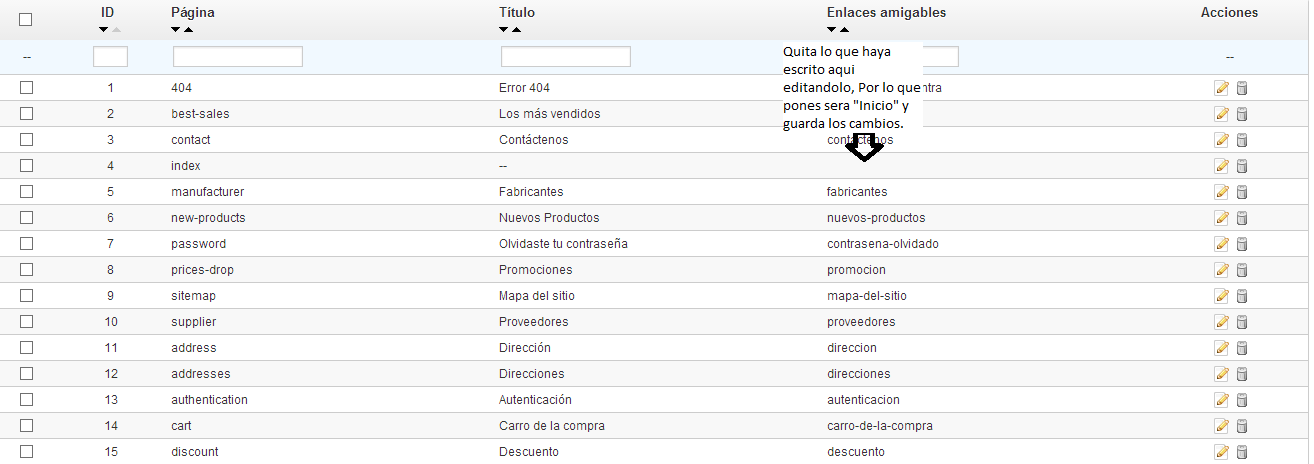The width and height of the screenshot is (1314, 464).
Task: Tick the checkbox for the index row
Action: [x=27, y=166]
